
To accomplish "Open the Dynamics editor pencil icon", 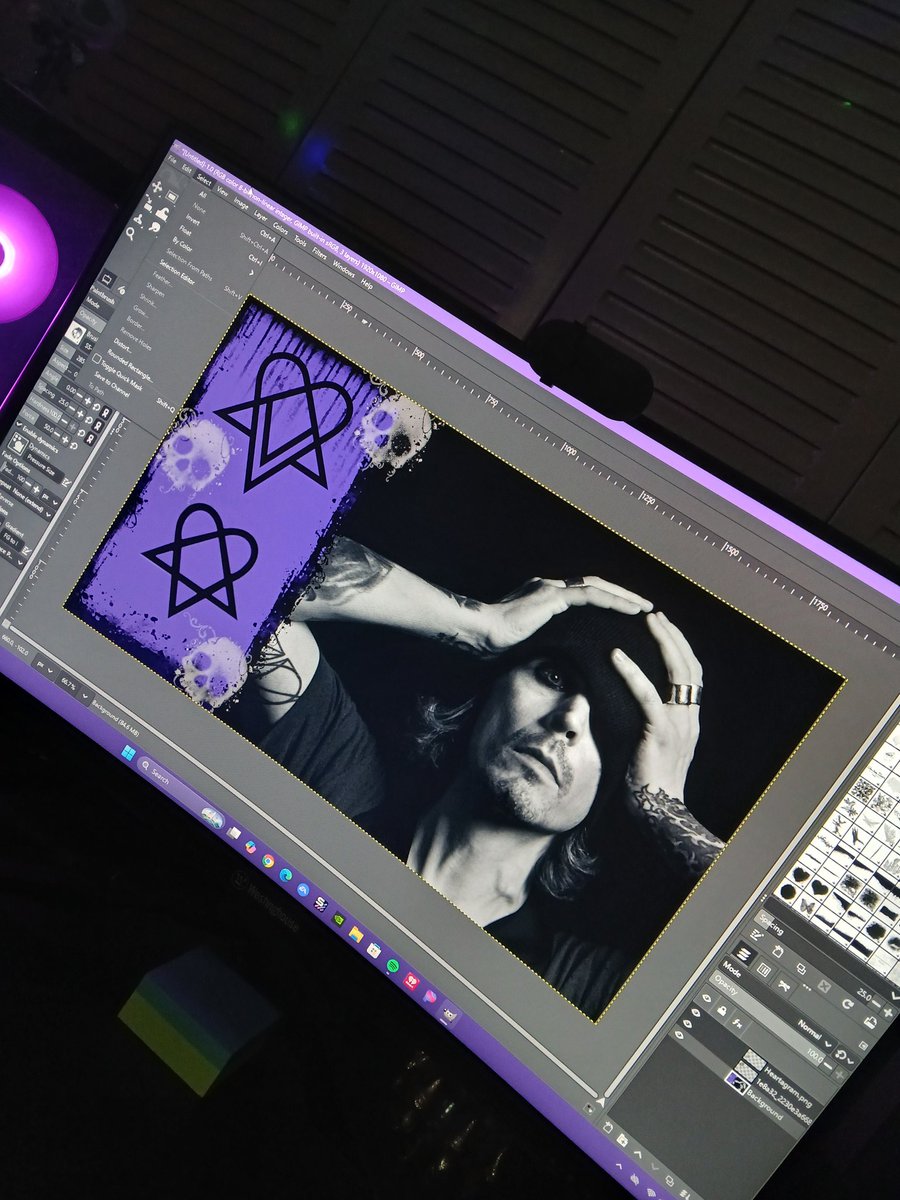I will [66, 482].
